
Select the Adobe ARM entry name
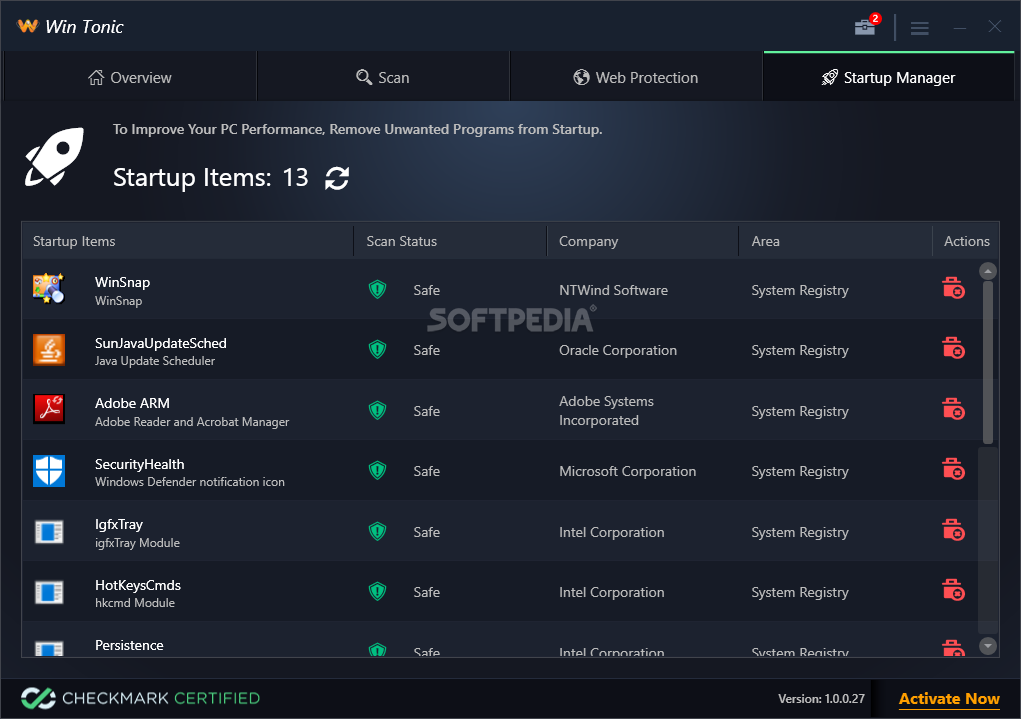132,403
